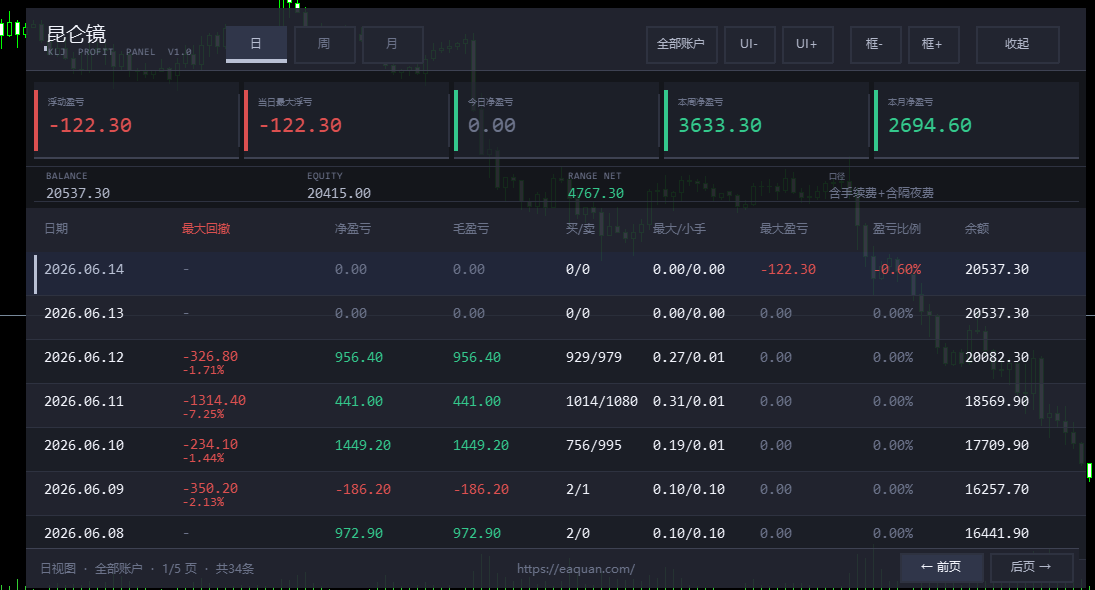Viewport: 1095px width, 590px height.
Task: Click the UI+ enlarge button
Action: tap(807, 44)
